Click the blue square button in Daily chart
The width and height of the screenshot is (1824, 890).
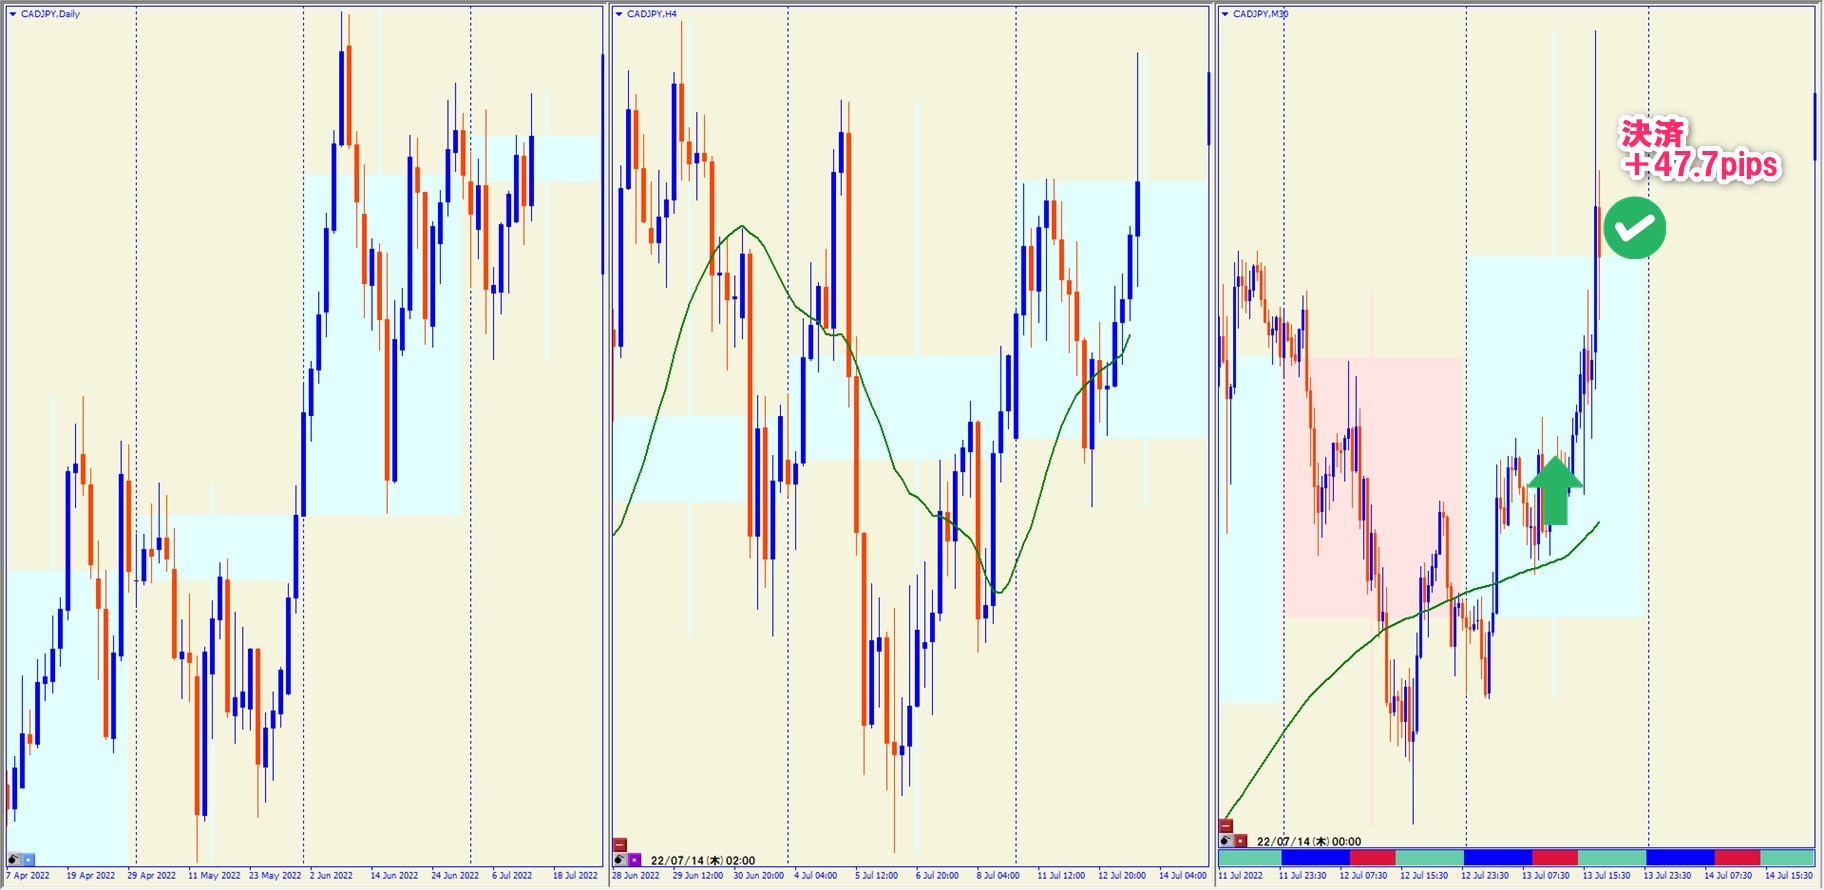29,859
